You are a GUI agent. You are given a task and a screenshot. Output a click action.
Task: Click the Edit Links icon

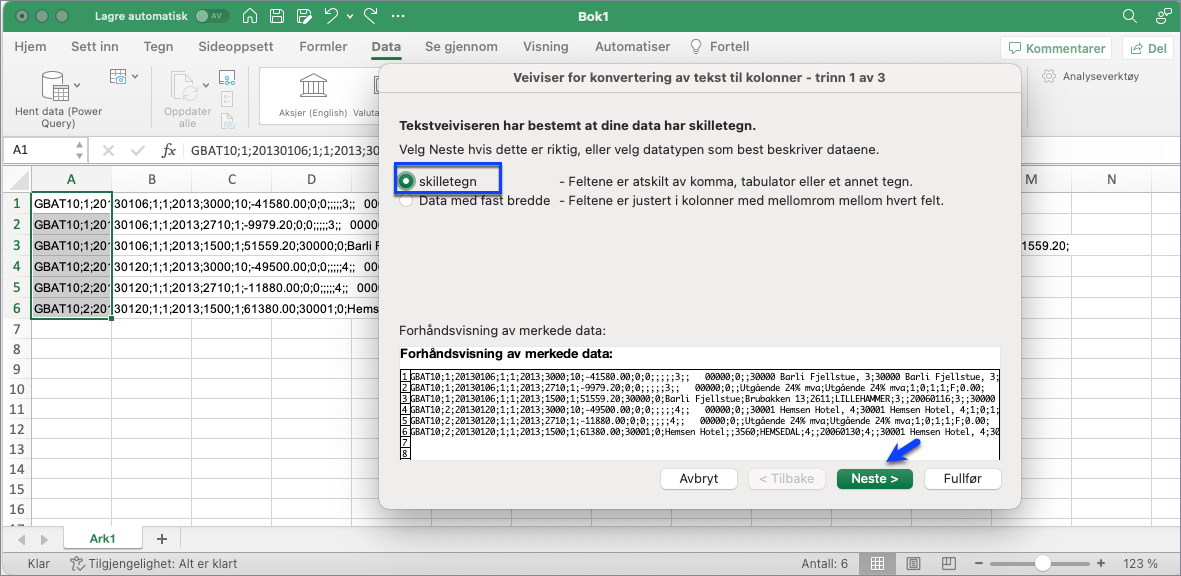point(227,120)
